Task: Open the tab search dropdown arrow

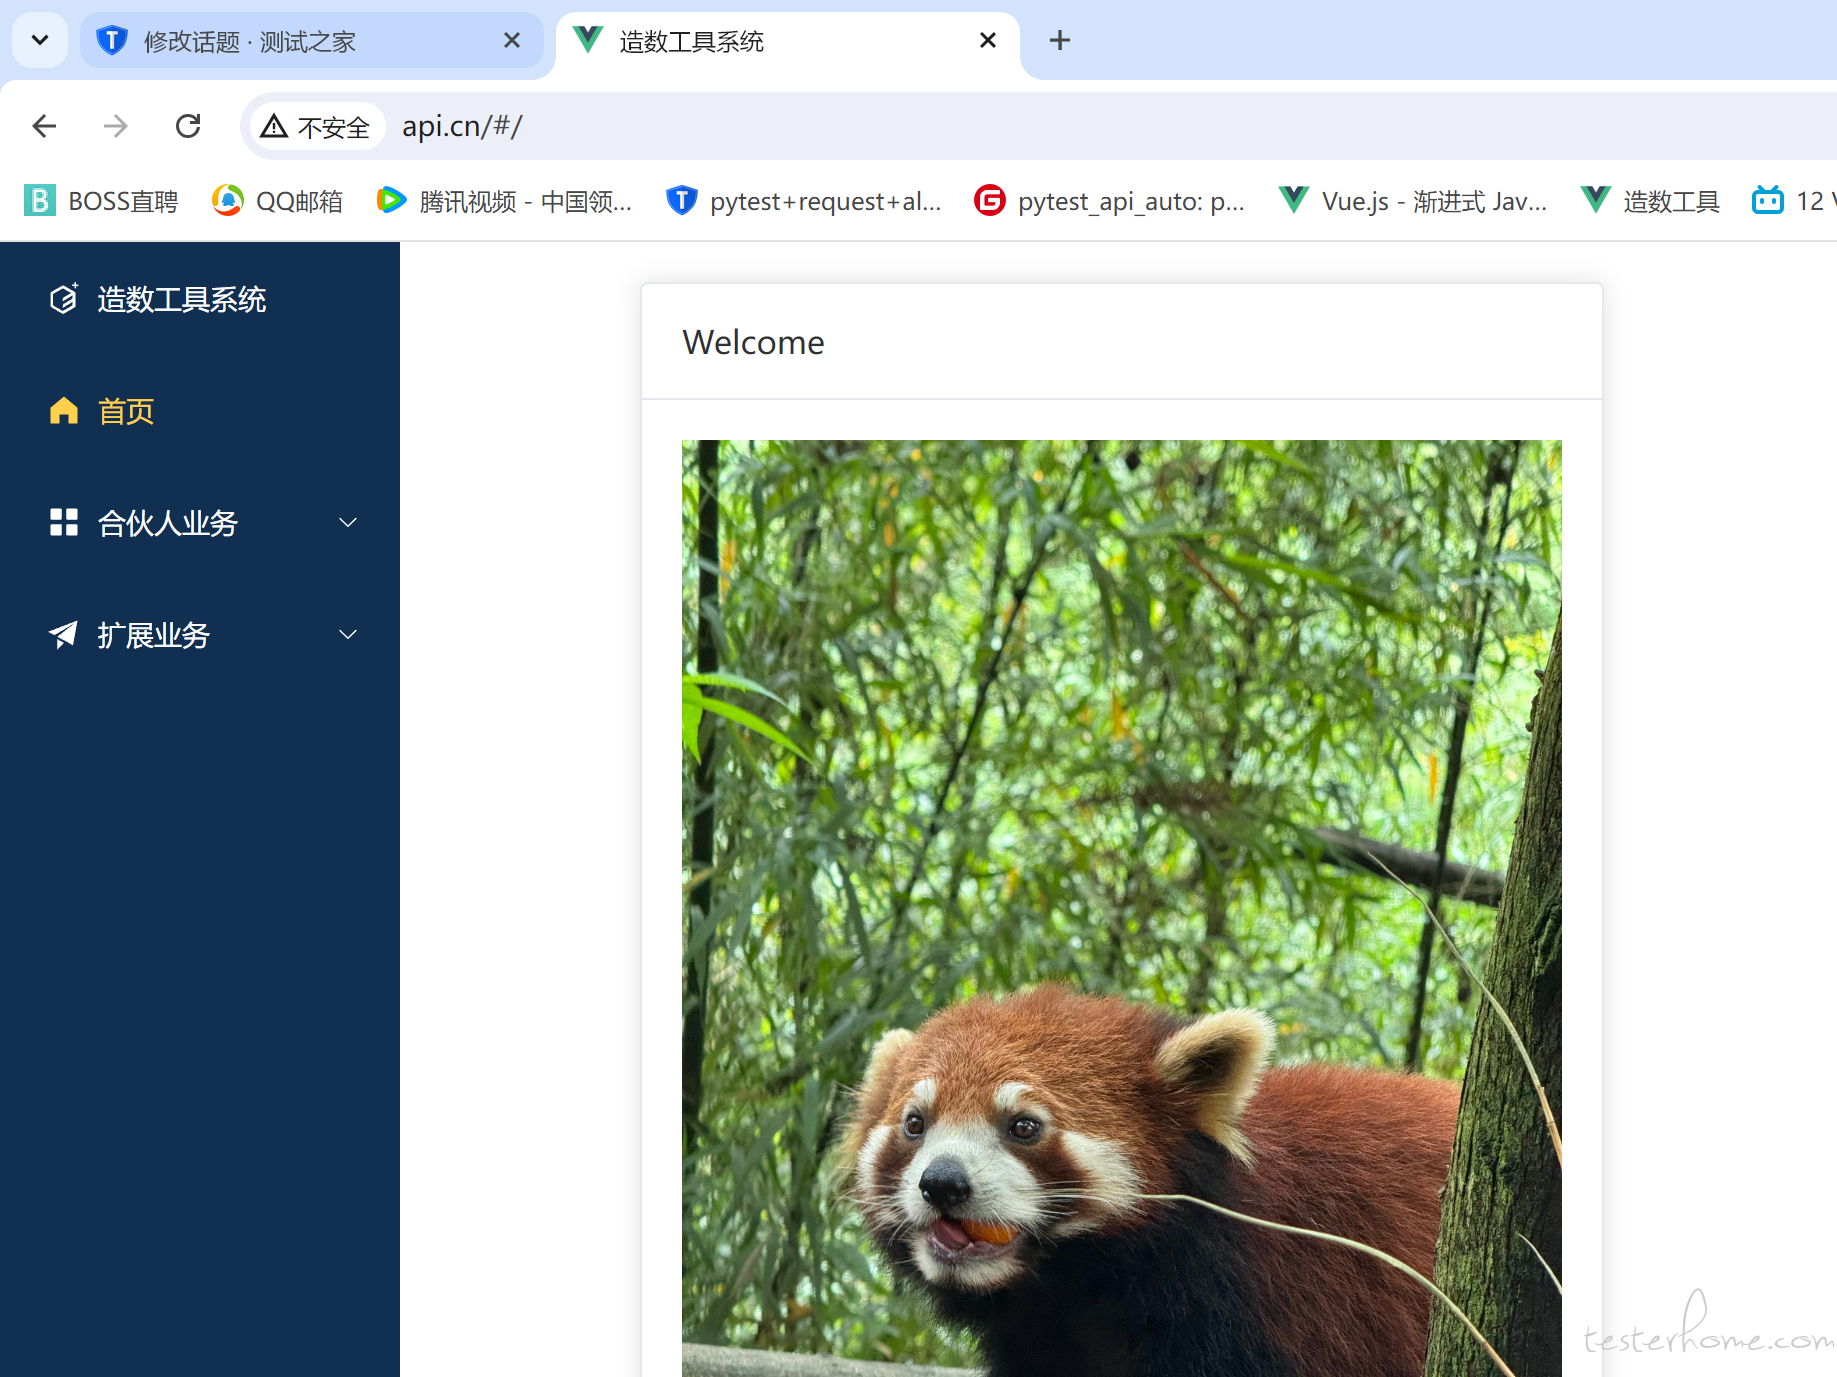Action: [x=40, y=41]
